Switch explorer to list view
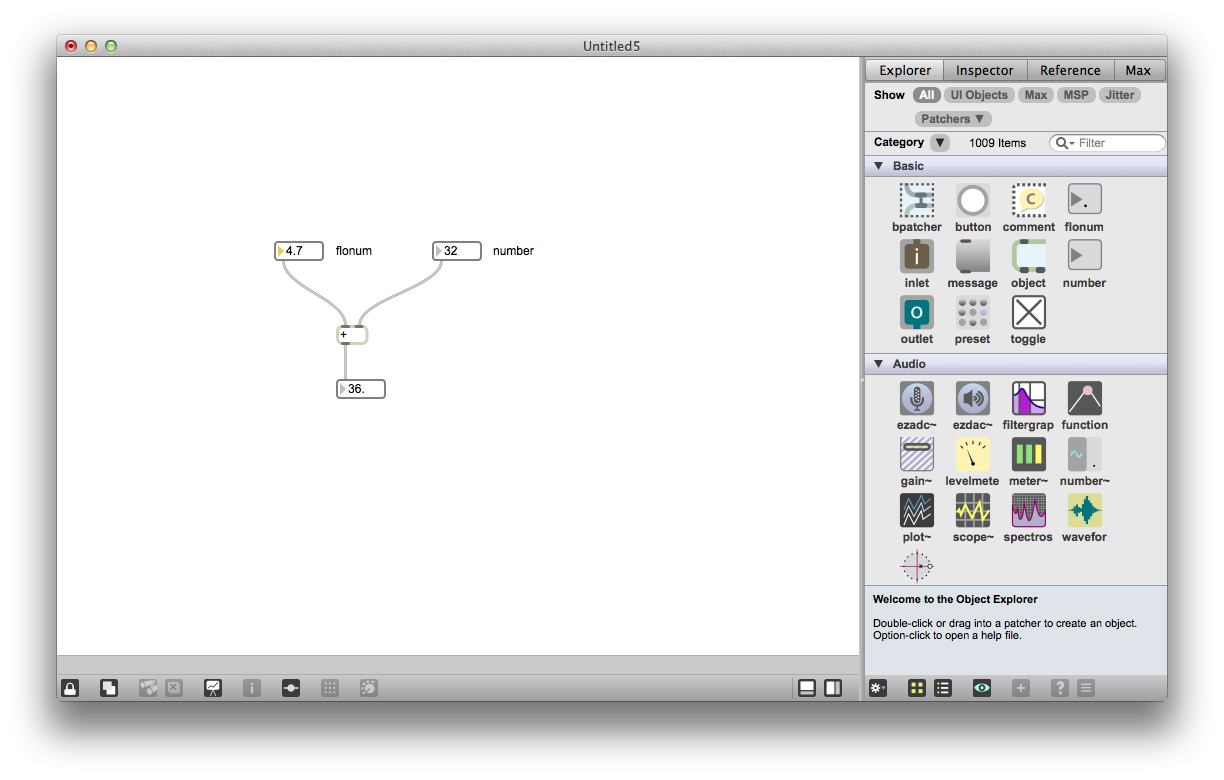 (943, 688)
